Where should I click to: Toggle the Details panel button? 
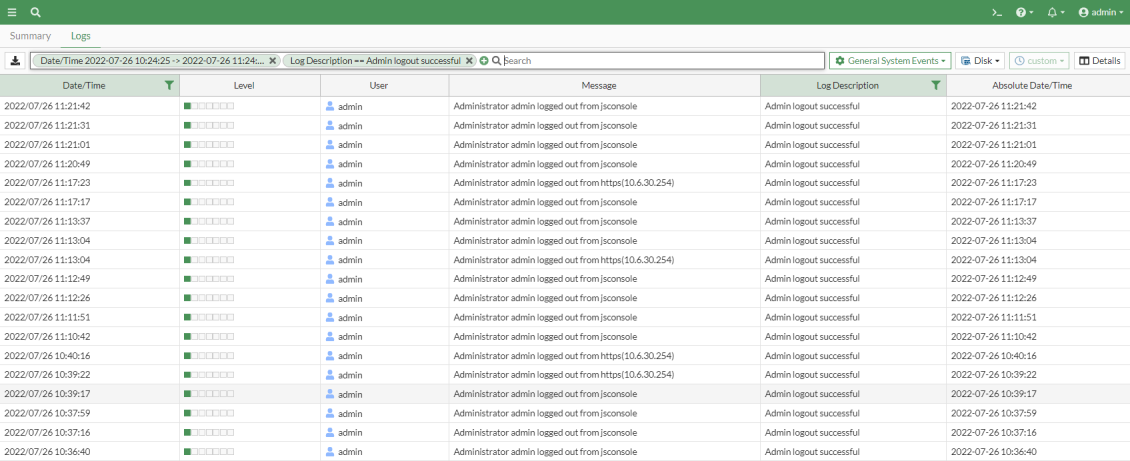pyautogui.click(x=1099, y=61)
